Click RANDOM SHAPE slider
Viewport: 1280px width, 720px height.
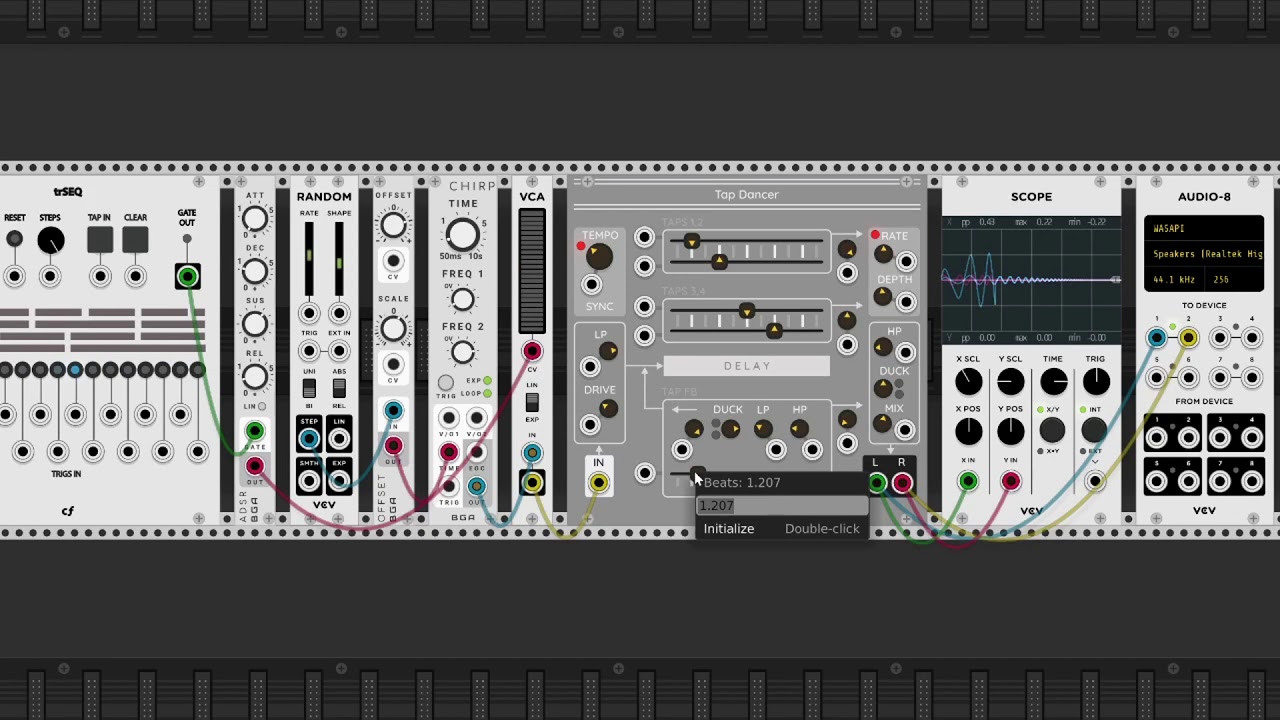click(339, 258)
